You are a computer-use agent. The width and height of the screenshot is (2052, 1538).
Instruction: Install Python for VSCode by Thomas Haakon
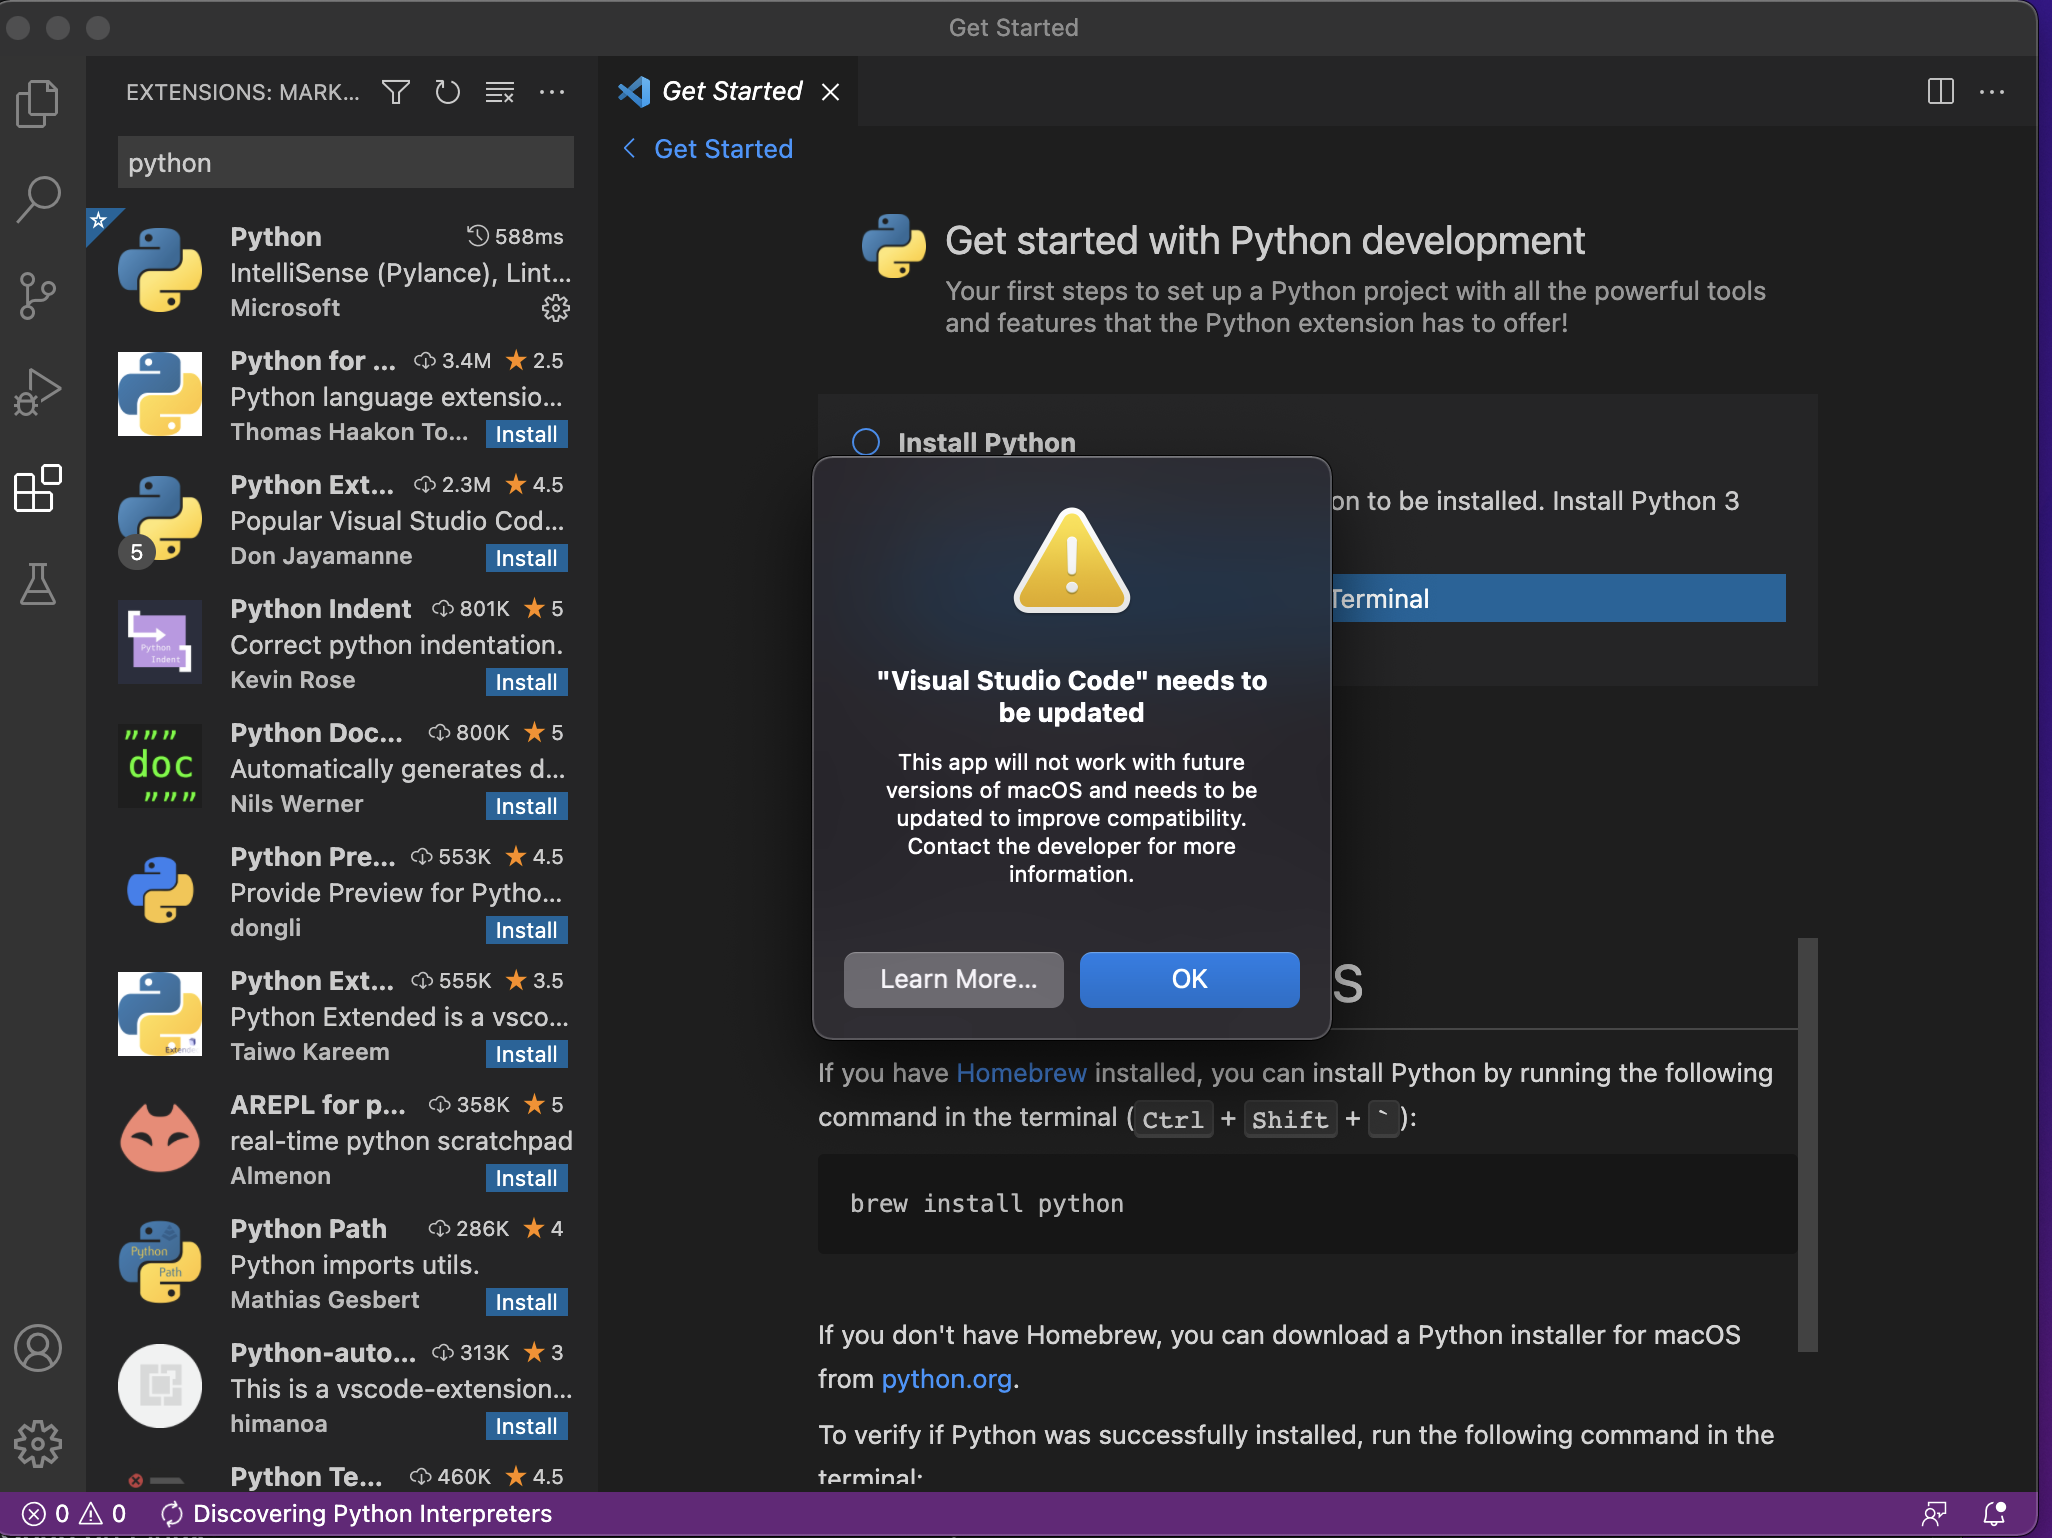pos(527,434)
